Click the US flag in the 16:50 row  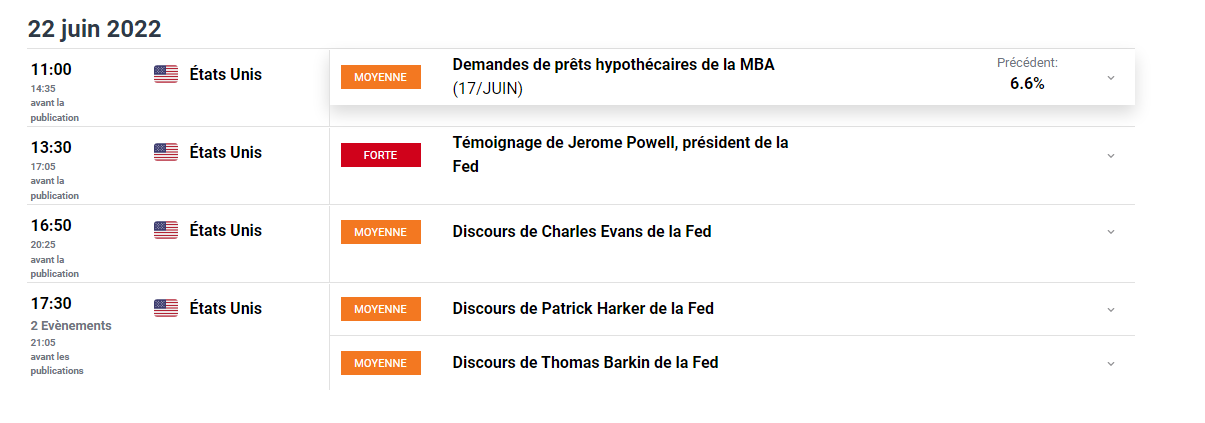(x=166, y=230)
